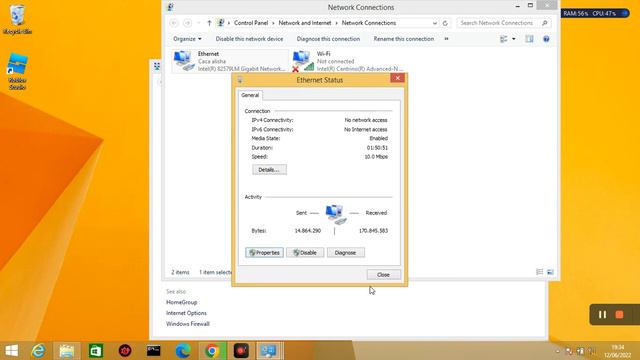This screenshot has width=640, height=360.
Task: Select Network and Internet in breadcrumb
Action: pos(305,23)
